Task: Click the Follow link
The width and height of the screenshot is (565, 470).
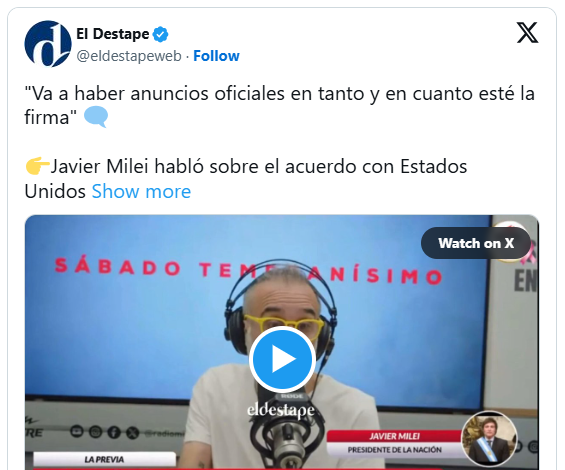Action: click(x=216, y=56)
